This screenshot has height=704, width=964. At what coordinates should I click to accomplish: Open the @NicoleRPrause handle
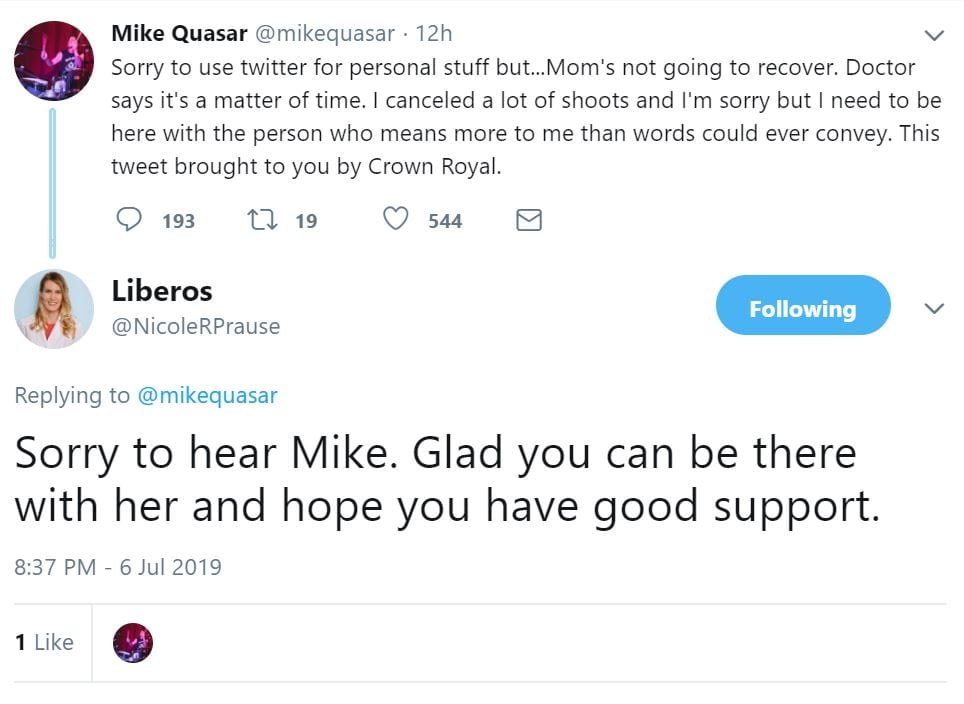(196, 326)
